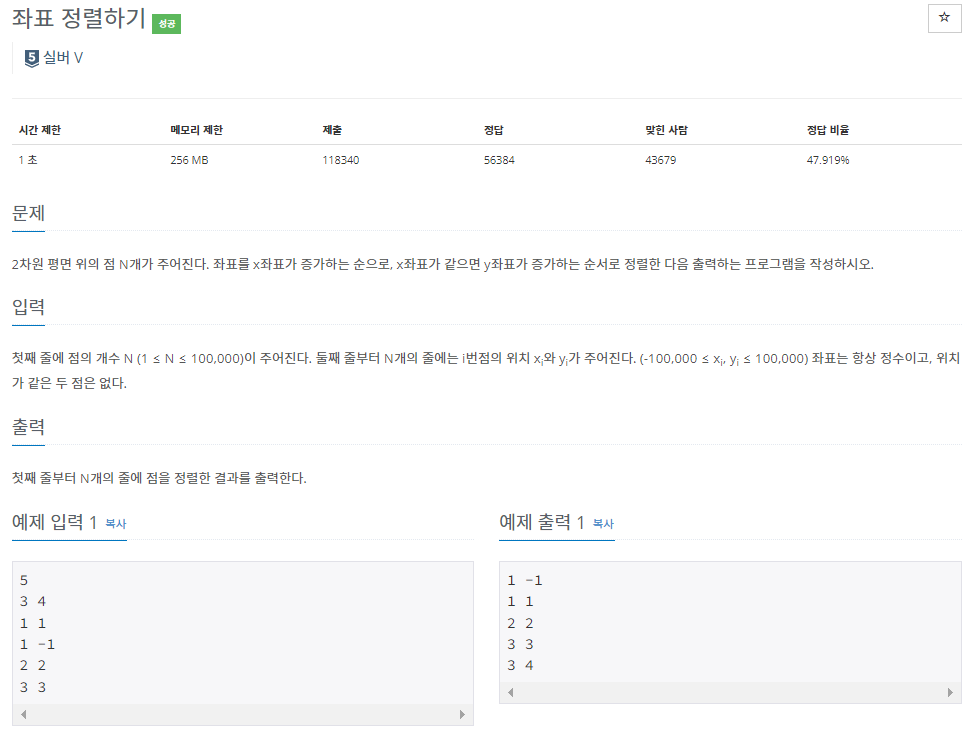Copy example output 1 via 복사 link
Viewport: 972px width, 742px height.
603,524
